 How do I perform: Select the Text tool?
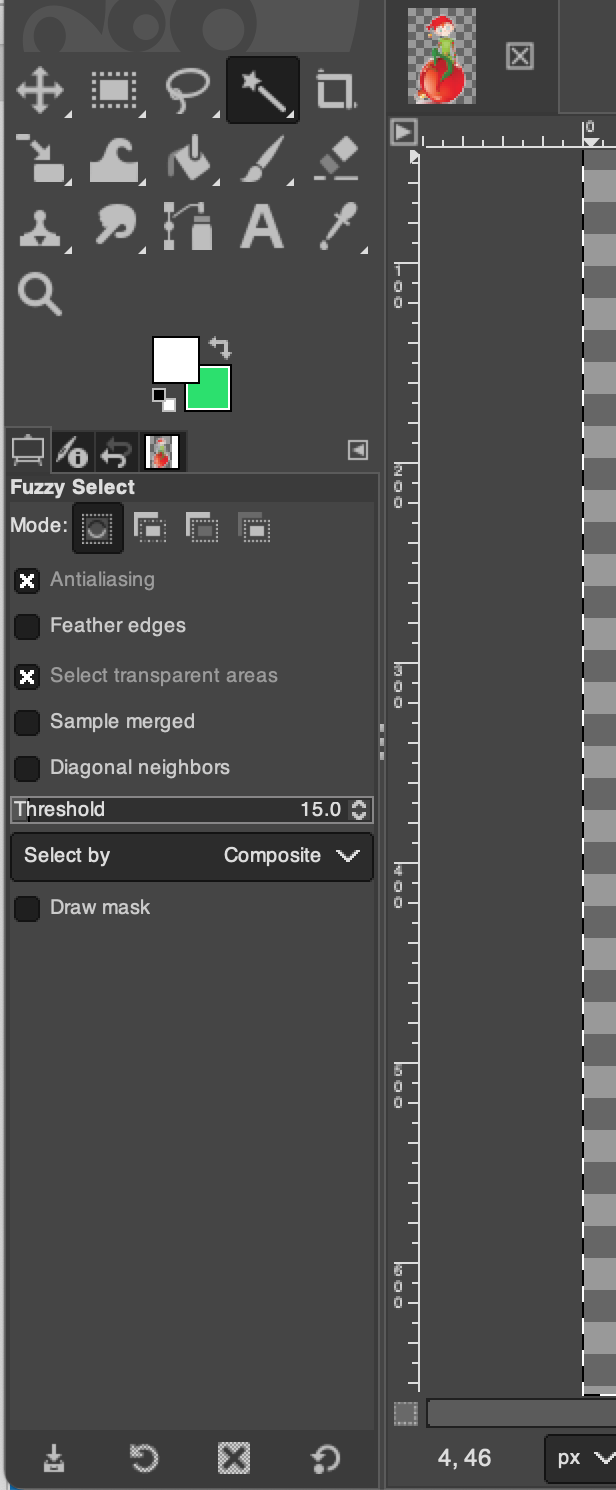tap(262, 227)
